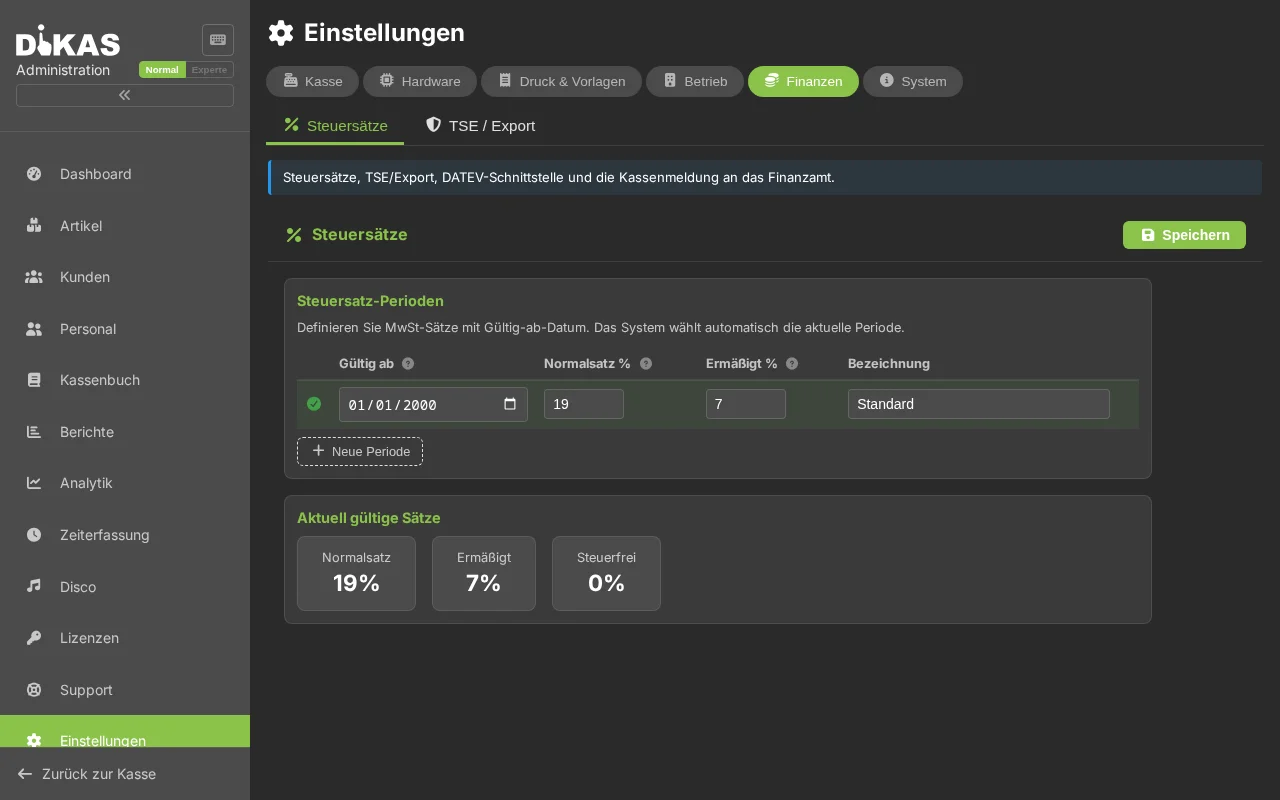This screenshot has width=1280, height=800.
Task: Click the green active-period check icon
Action: [x=314, y=404]
